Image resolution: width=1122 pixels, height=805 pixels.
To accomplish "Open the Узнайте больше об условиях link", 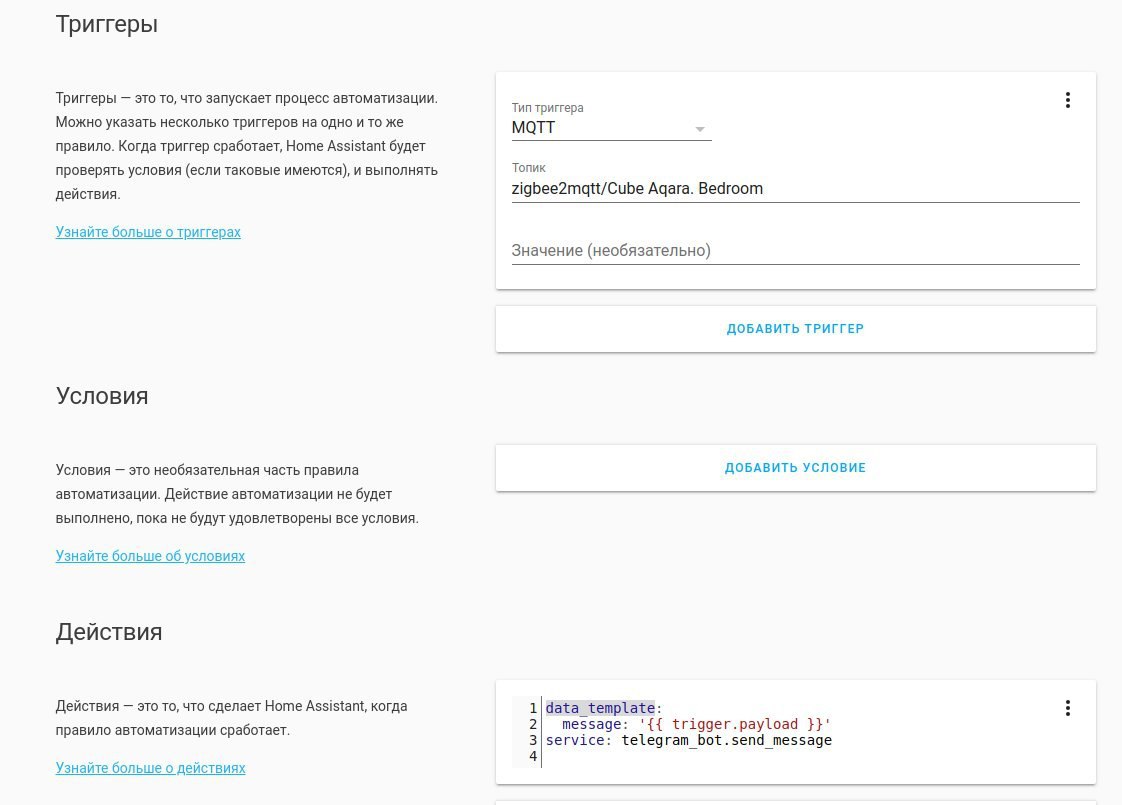I will coord(150,556).
